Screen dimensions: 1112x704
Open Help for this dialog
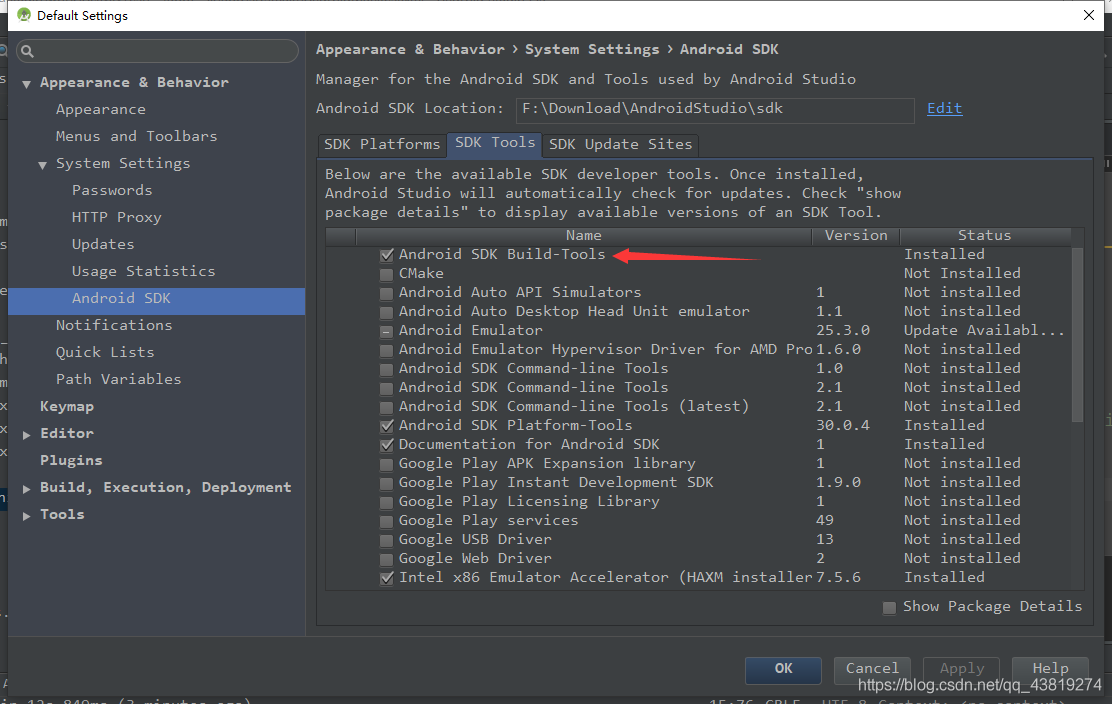tap(1050, 669)
